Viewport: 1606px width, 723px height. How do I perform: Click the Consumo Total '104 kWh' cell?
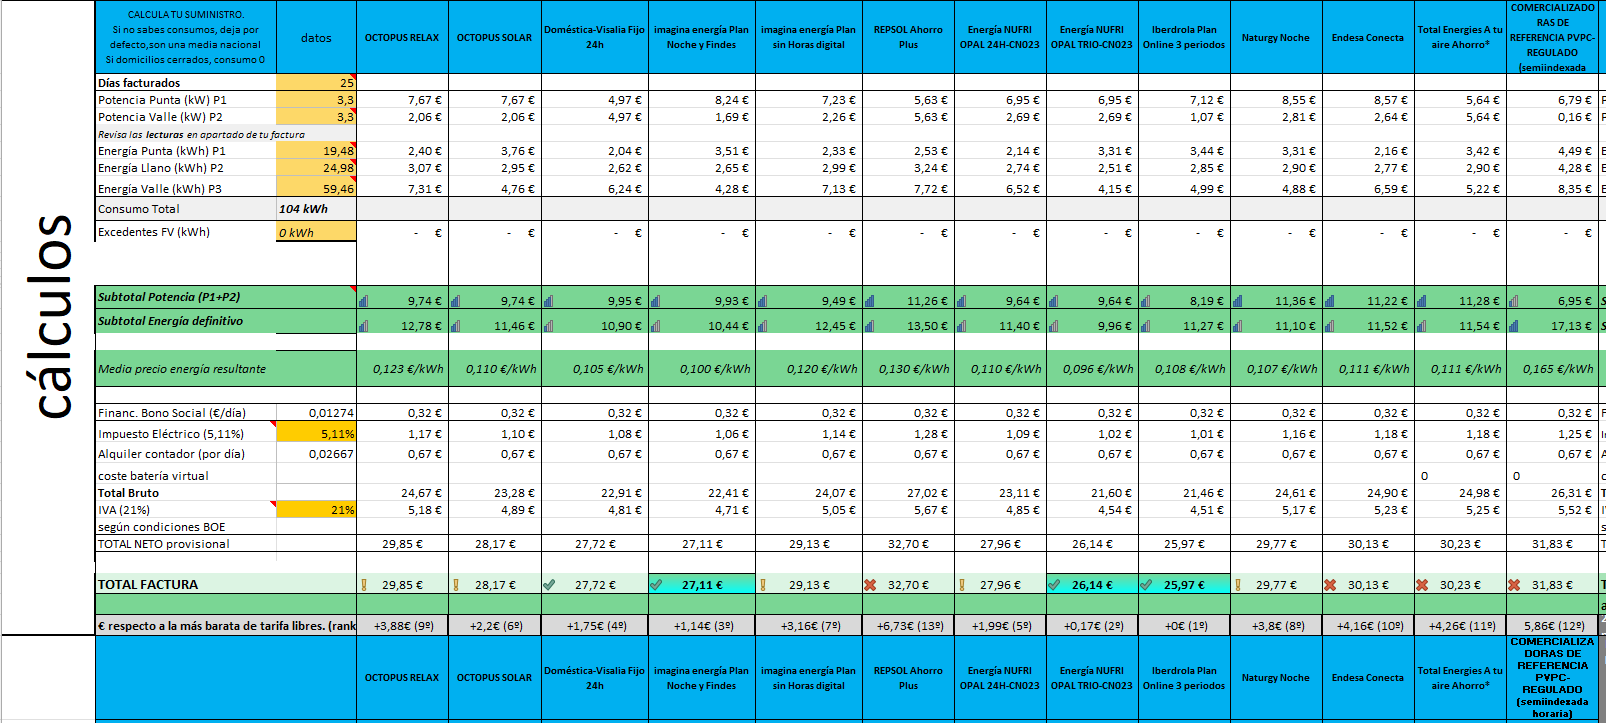coord(316,209)
